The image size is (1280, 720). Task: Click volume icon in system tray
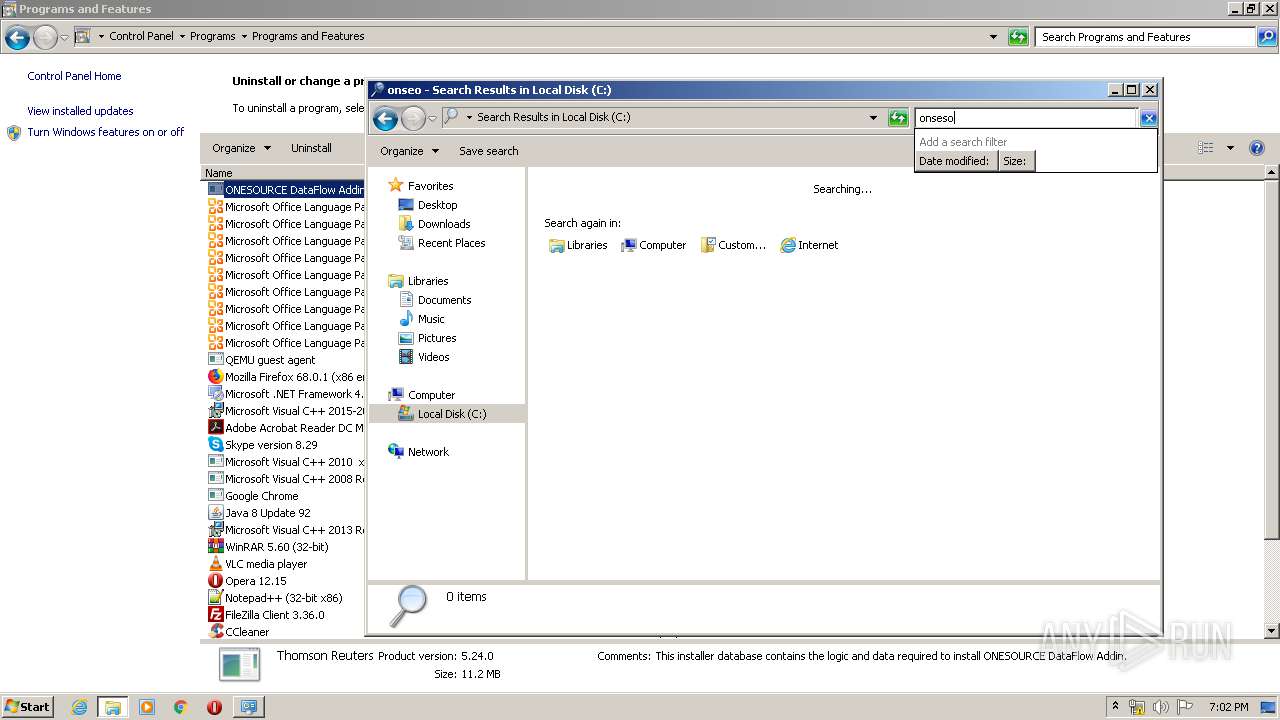1161,707
